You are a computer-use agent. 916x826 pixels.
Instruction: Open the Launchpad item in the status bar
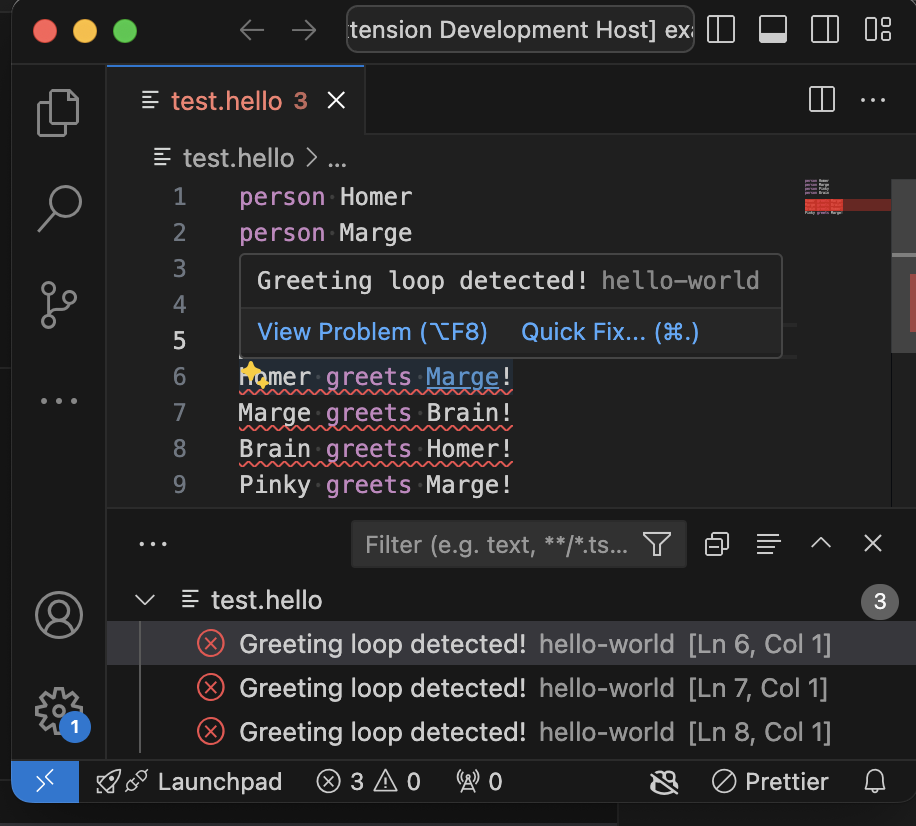coord(188,781)
